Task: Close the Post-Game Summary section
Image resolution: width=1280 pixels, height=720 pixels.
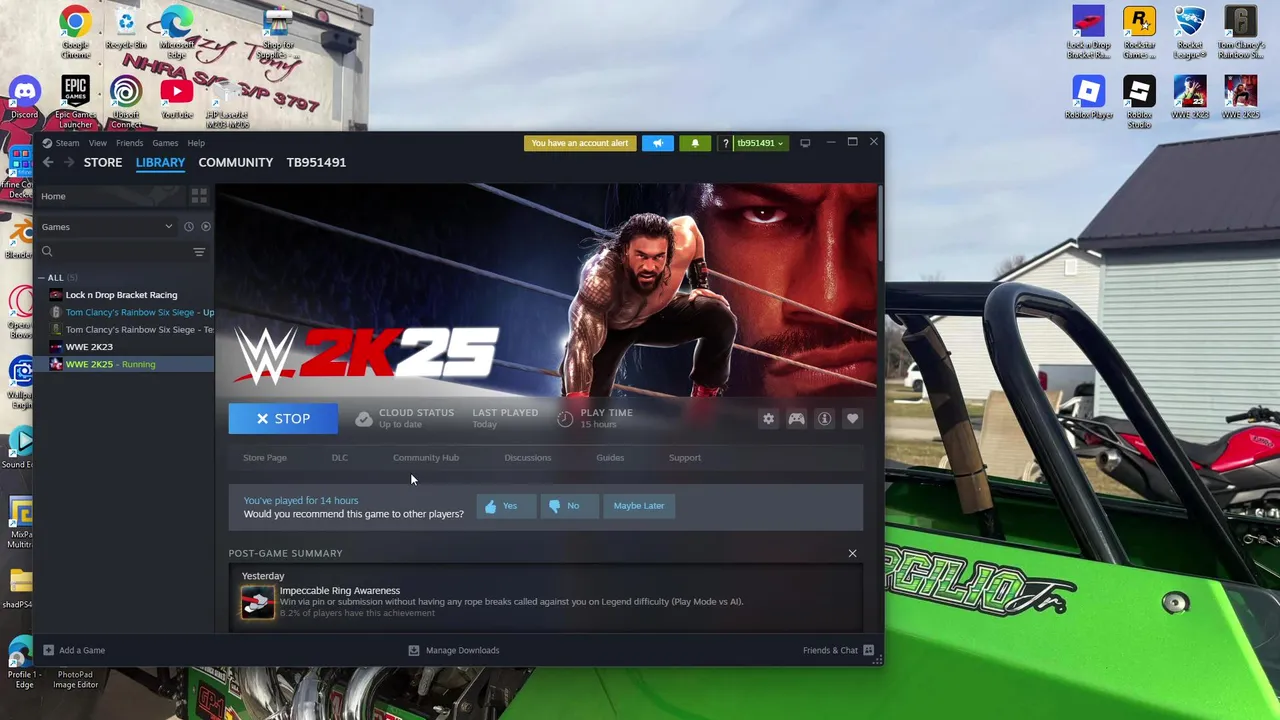Action: coord(852,553)
